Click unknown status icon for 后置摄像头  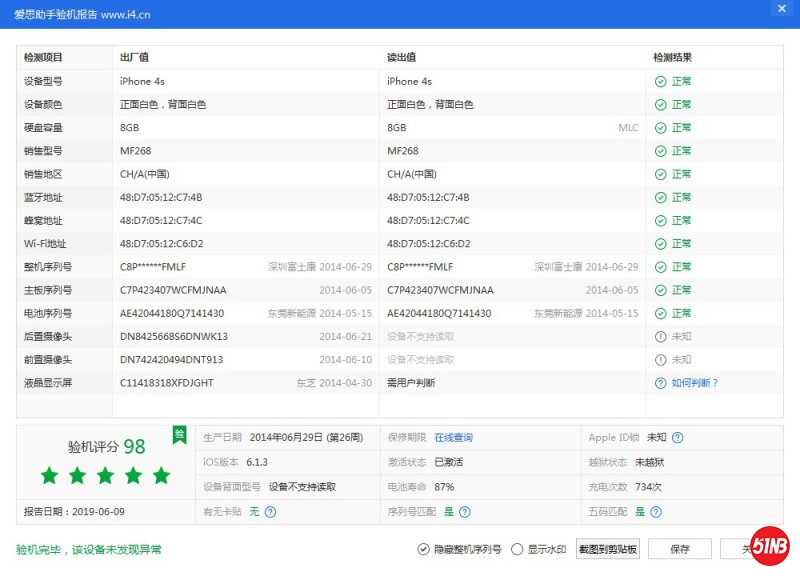click(660, 336)
